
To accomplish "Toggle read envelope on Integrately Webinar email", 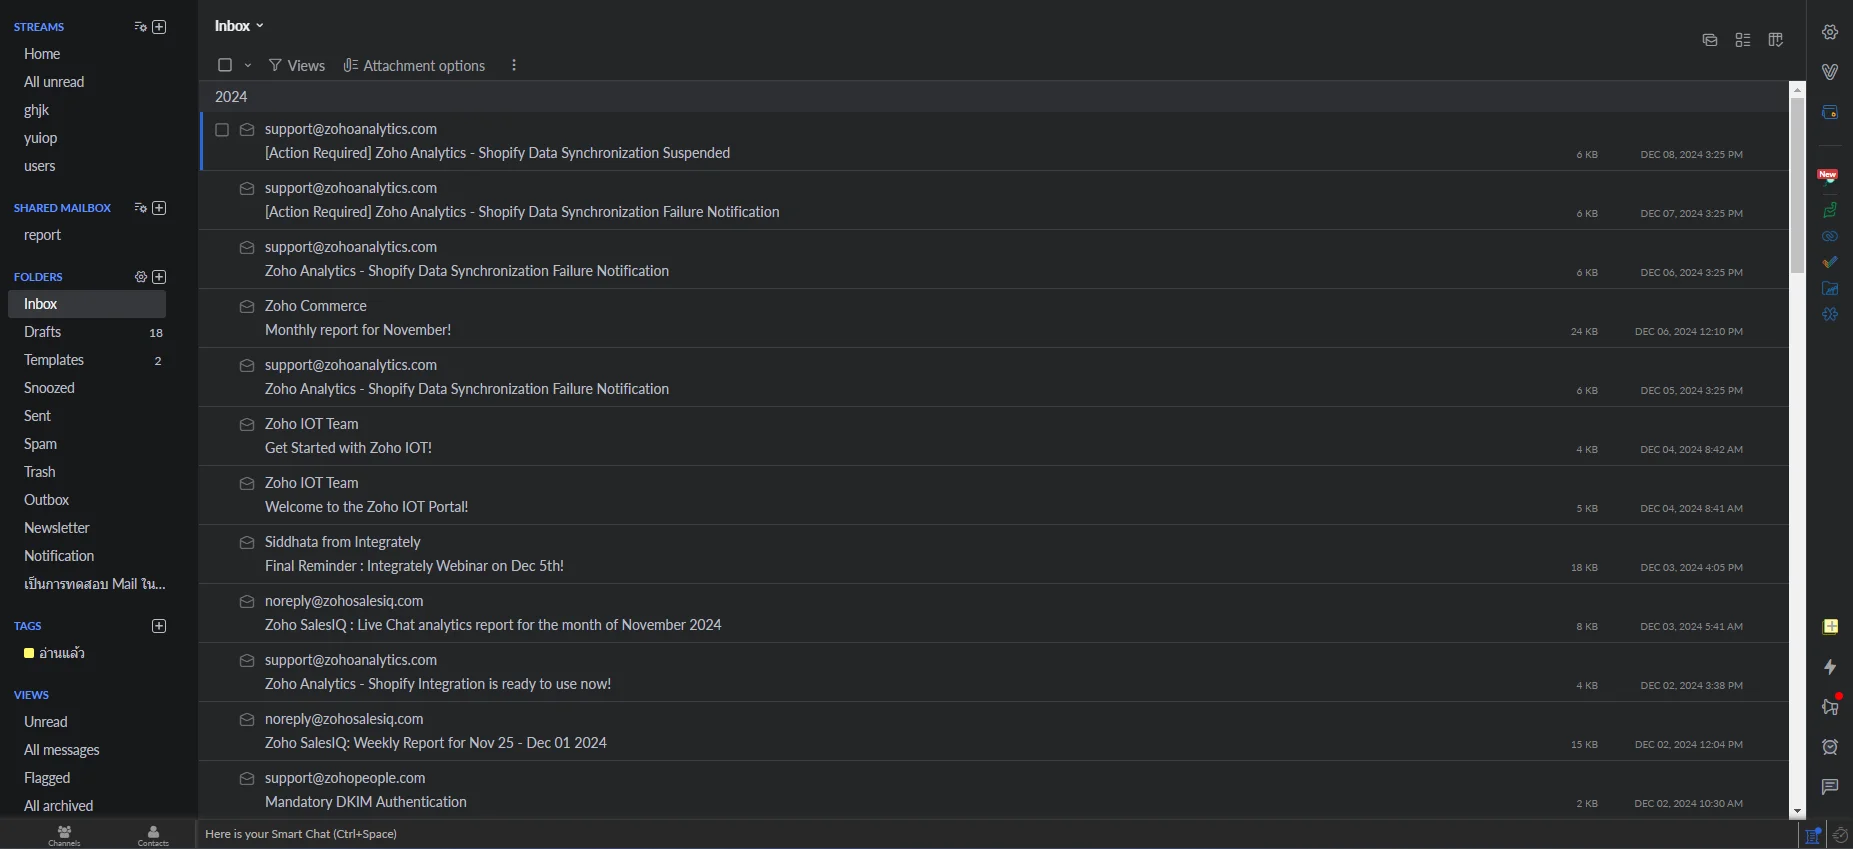I will [247, 542].
